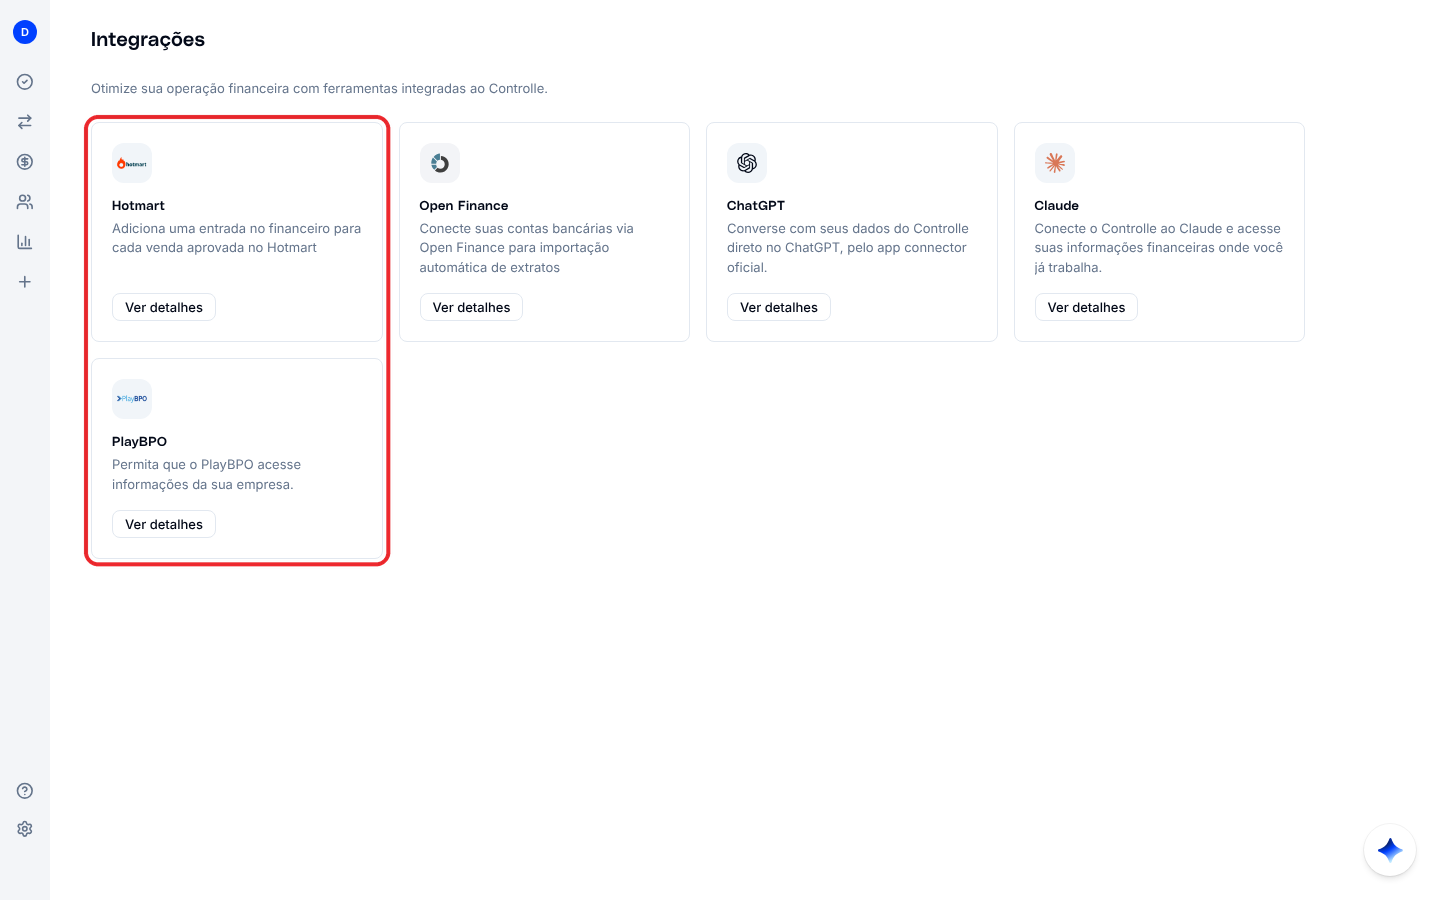
Task: Click Ver detalhes on PlayBPO card
Action: point(164,525)
